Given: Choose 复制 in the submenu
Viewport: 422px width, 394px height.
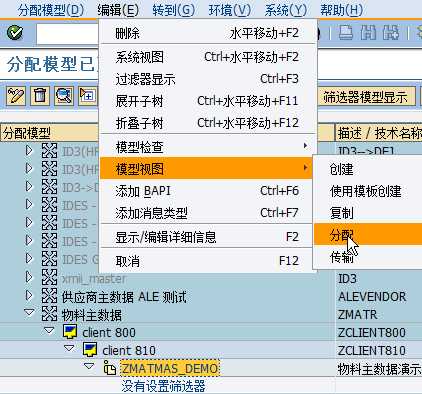Looking at the screenshot, I should tap(368, 213).
